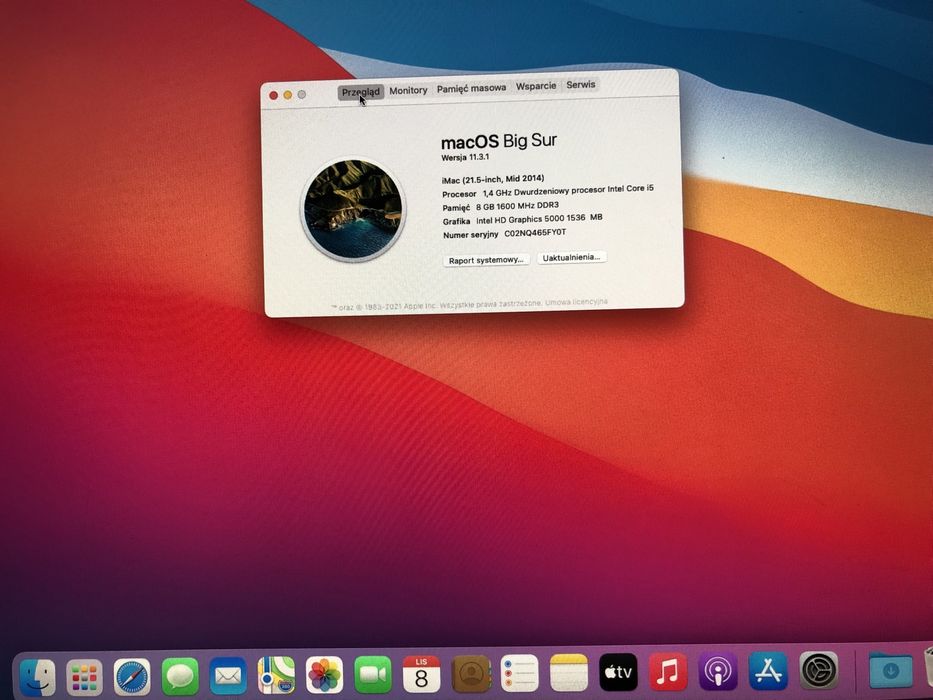Open Launchpad in the Dock
Image resolution: width=933 pixels, height=700 pixels.
coord(84,677)
